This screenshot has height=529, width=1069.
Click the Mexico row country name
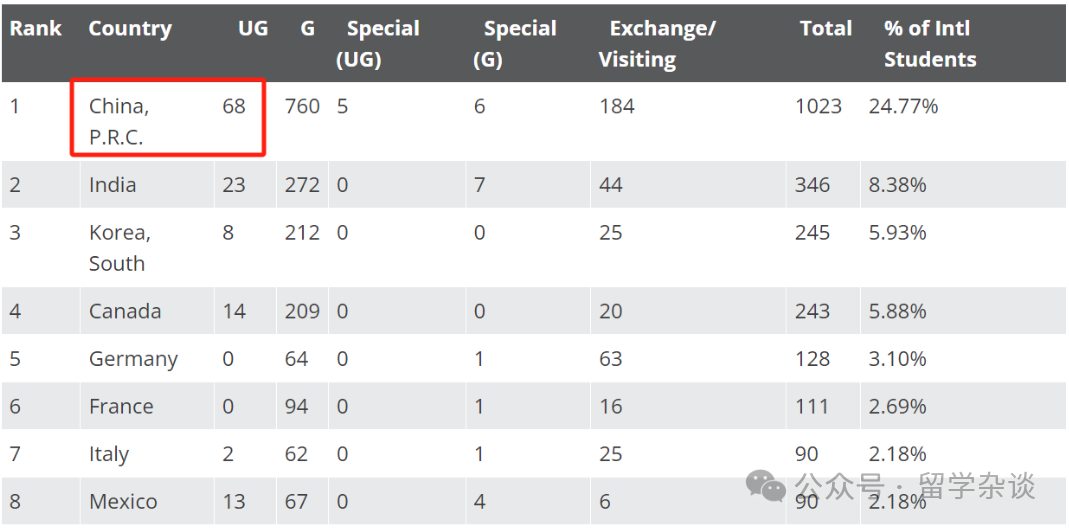point(123,502)
